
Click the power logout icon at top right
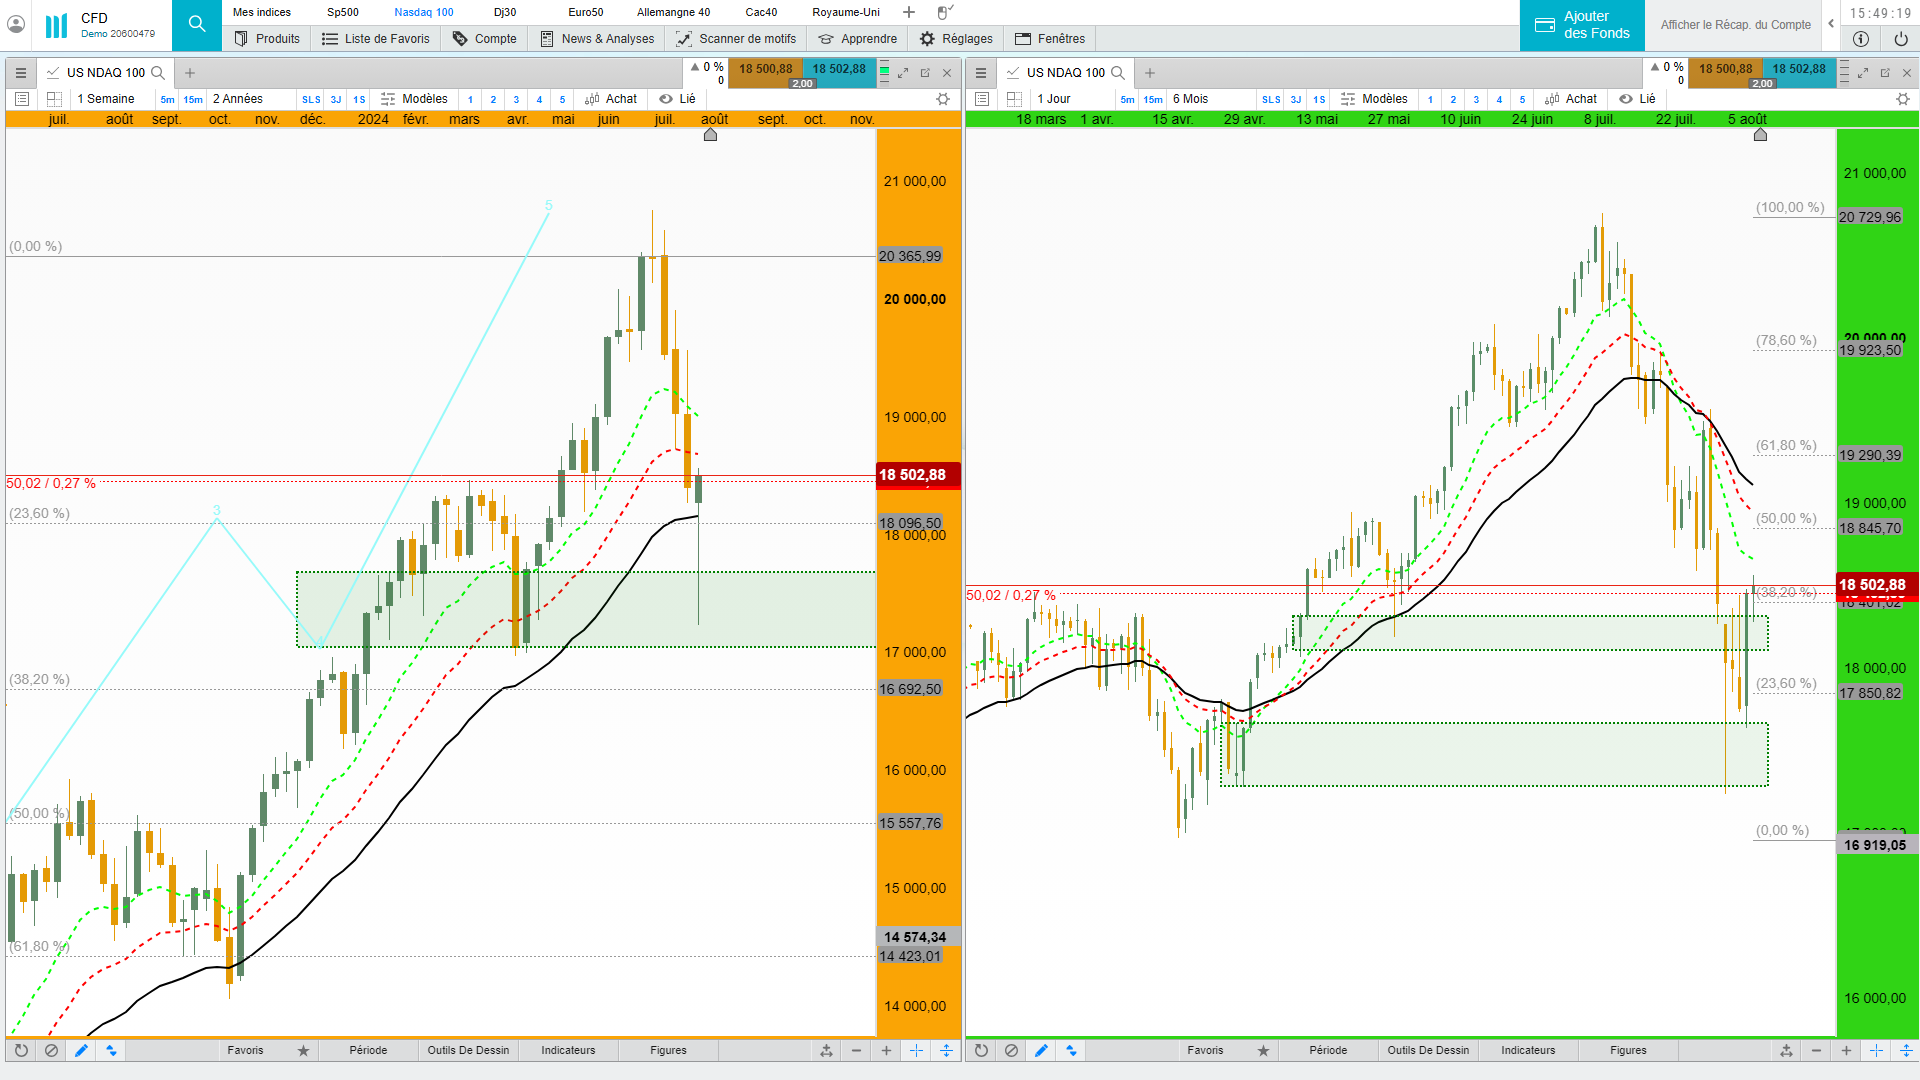pos(1900,39)
